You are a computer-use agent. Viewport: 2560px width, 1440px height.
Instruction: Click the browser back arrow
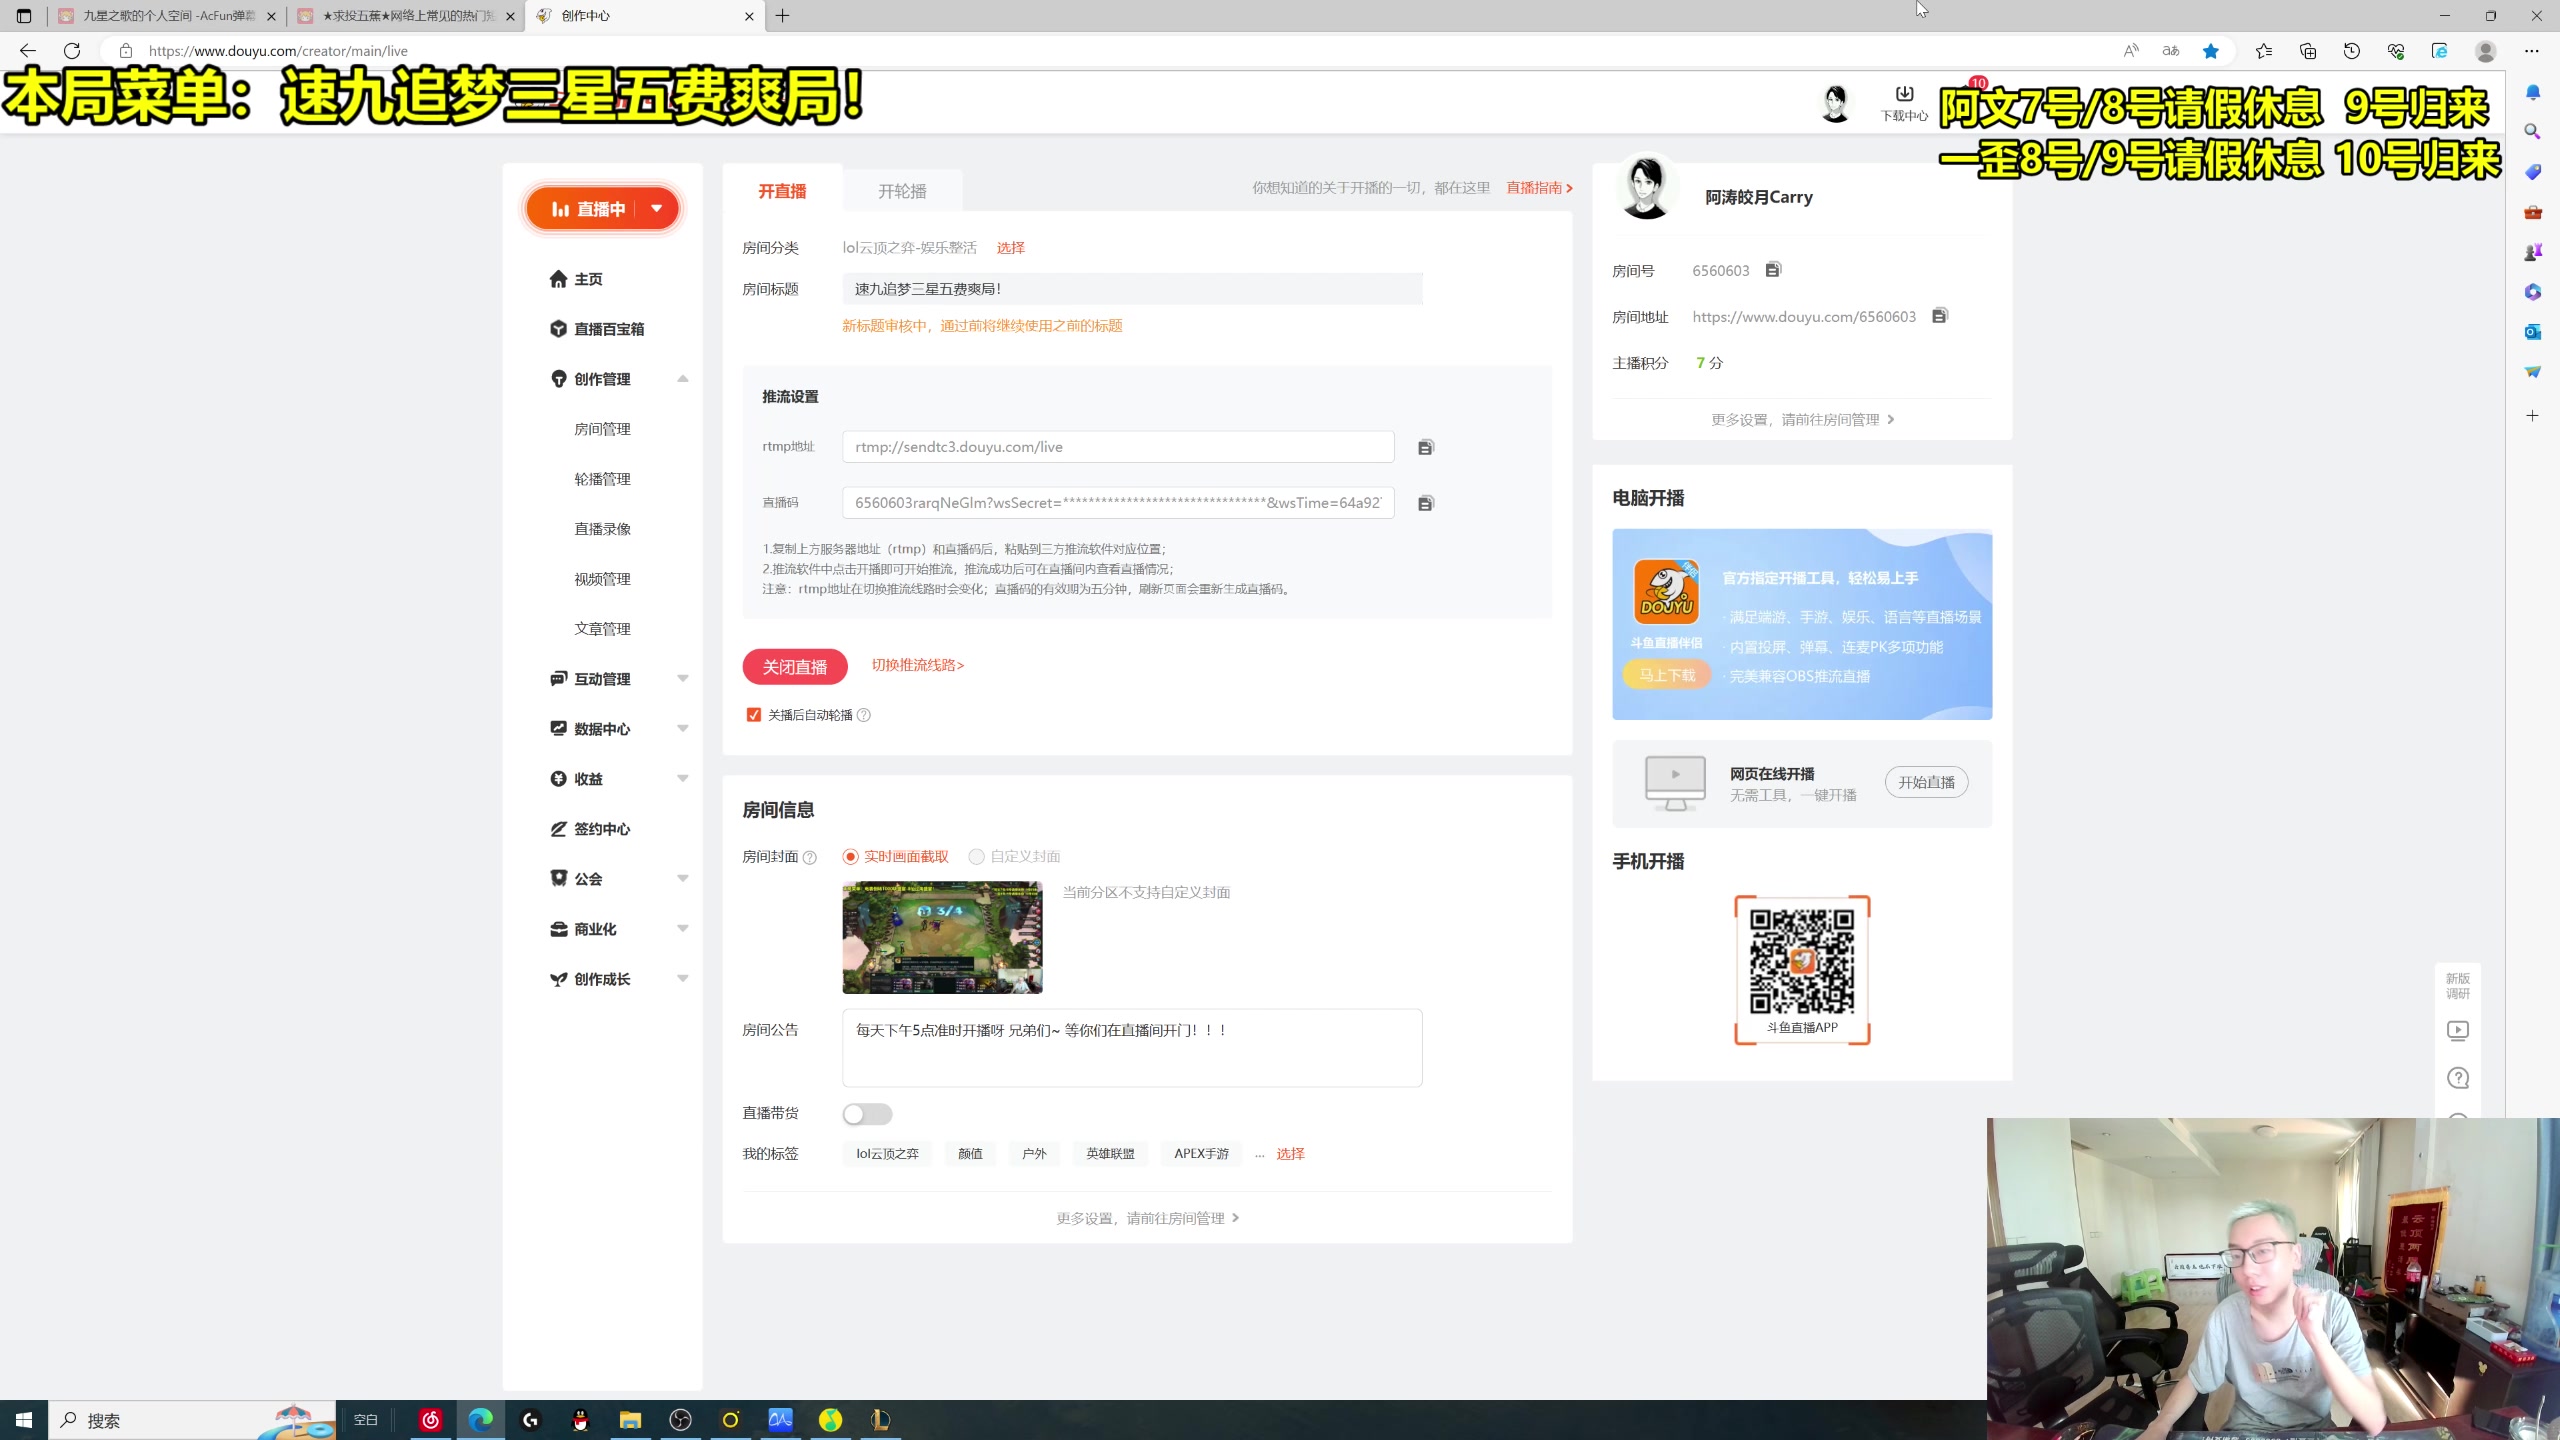(27, 51)
